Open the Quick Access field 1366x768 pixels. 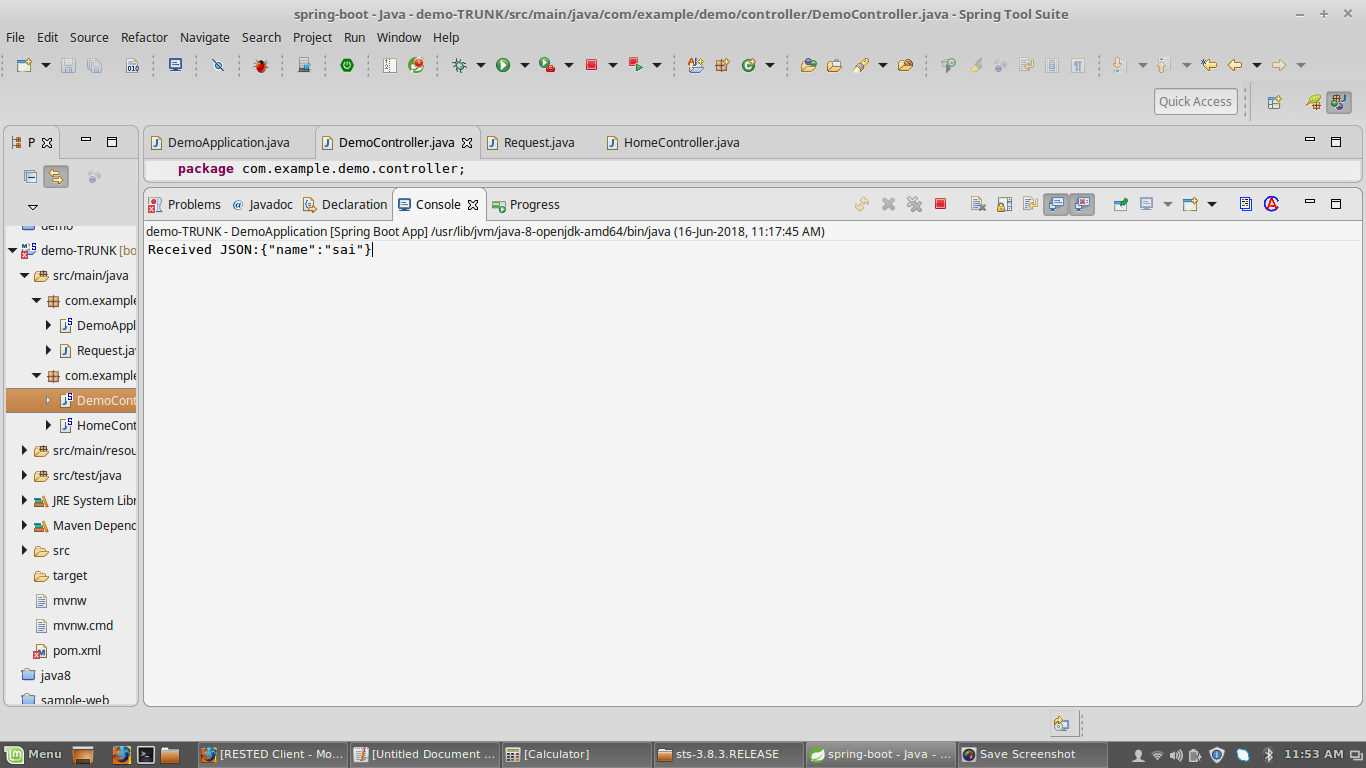click(1196, 101)
